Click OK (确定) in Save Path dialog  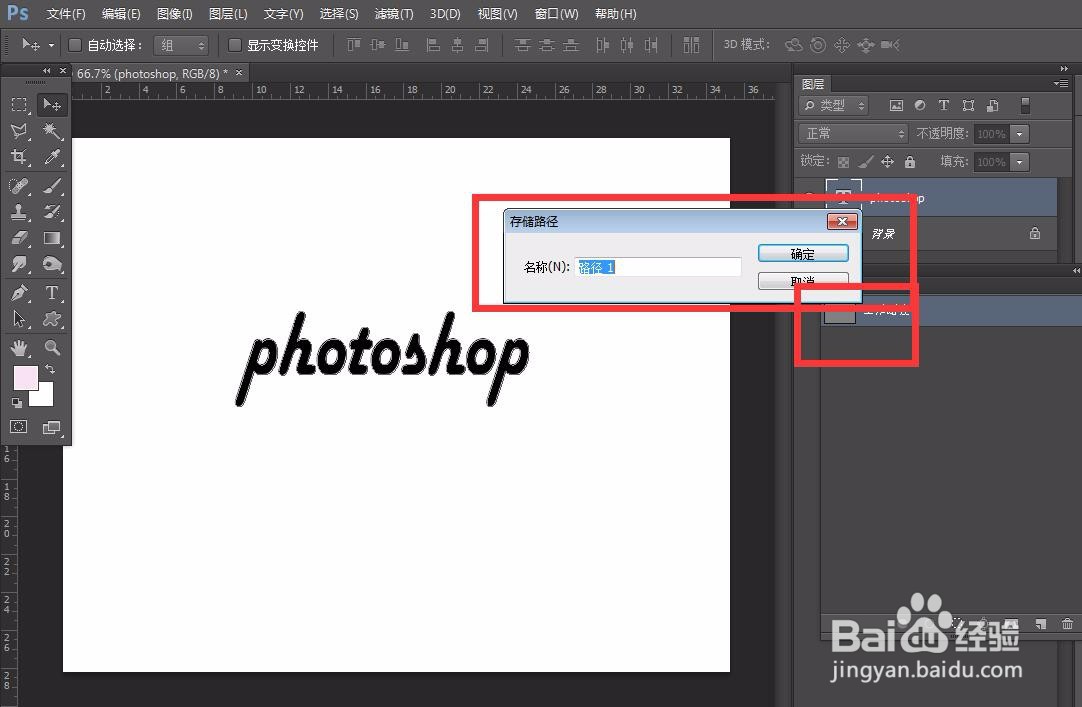[x=803, y=254]
